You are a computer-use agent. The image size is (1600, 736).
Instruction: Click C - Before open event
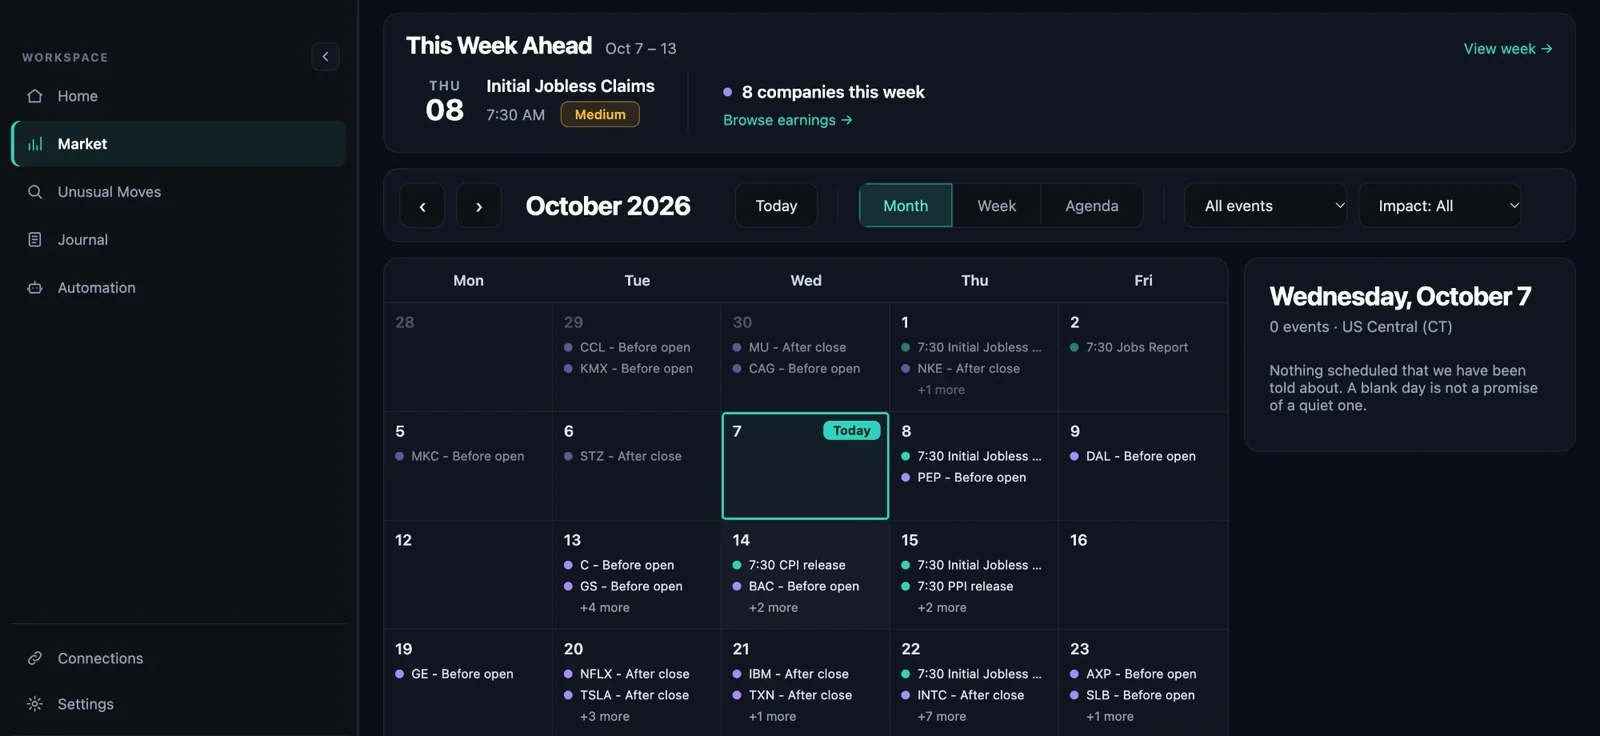(x=619, y=565)
